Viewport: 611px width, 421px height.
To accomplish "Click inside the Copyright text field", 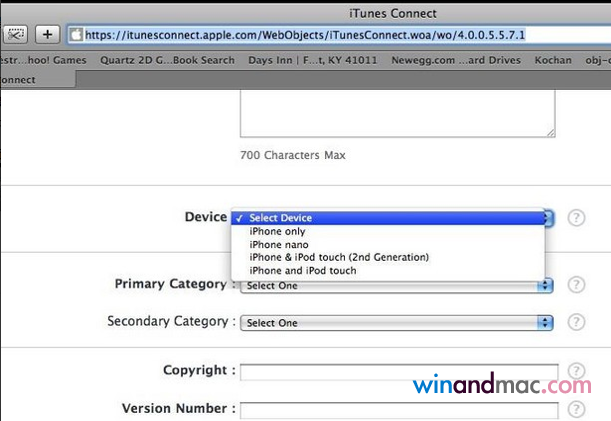I will 399,372.
